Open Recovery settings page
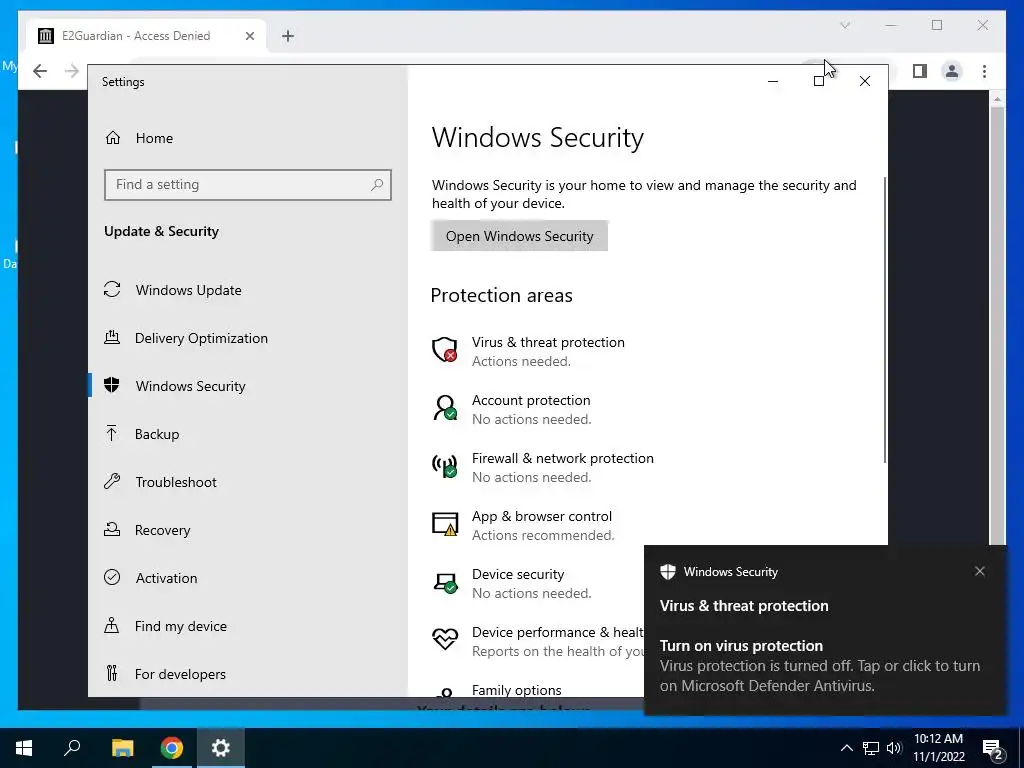The image size is (1024, 768). pos(163,530)
